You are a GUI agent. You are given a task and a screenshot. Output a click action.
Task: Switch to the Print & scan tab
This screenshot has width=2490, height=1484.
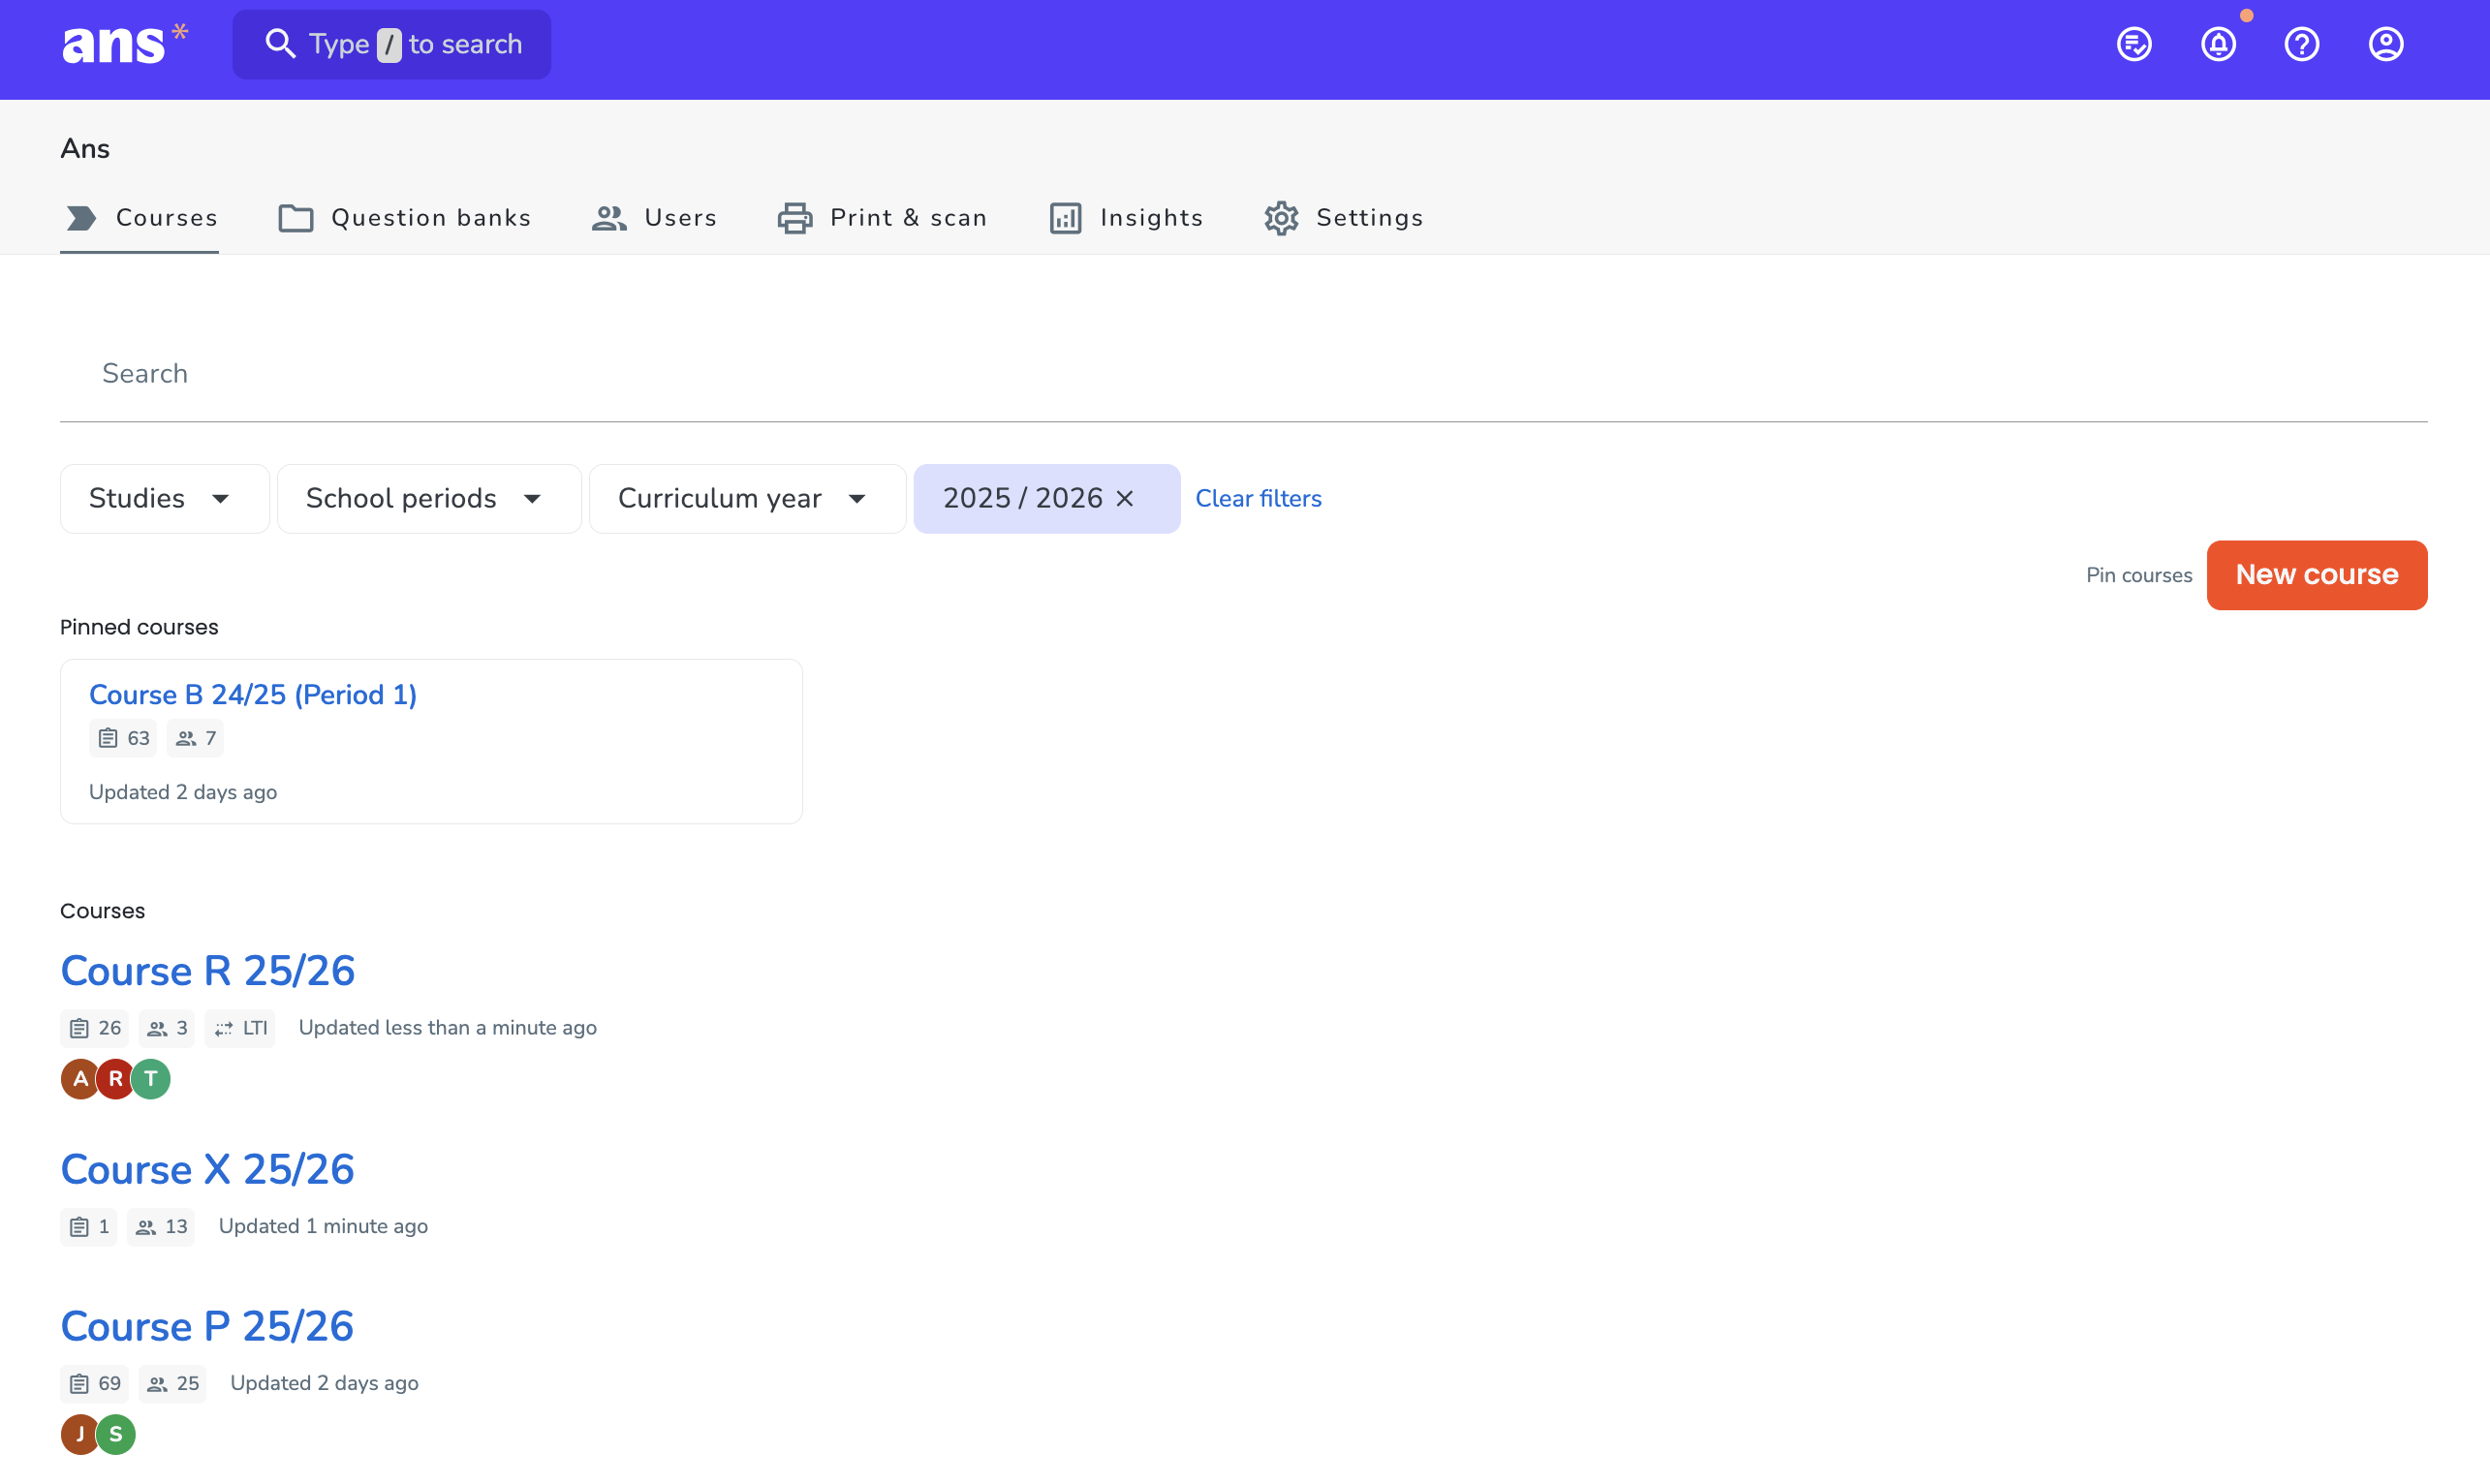pos(882,218)
